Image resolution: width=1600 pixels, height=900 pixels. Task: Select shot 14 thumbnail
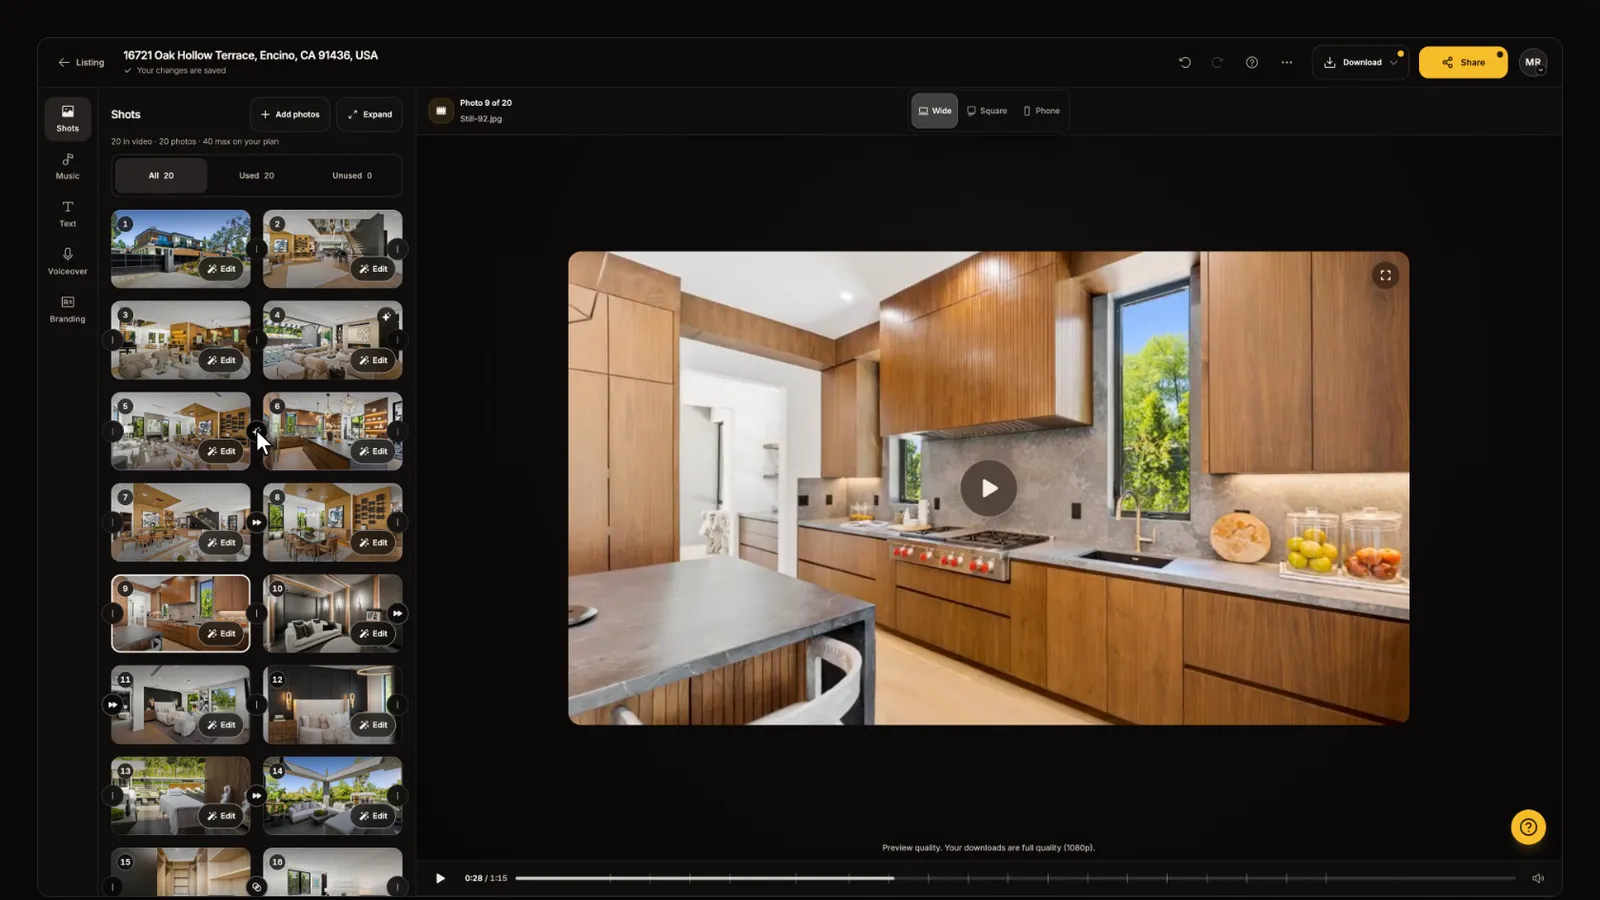pyautogui.click(x=332, y=796)
